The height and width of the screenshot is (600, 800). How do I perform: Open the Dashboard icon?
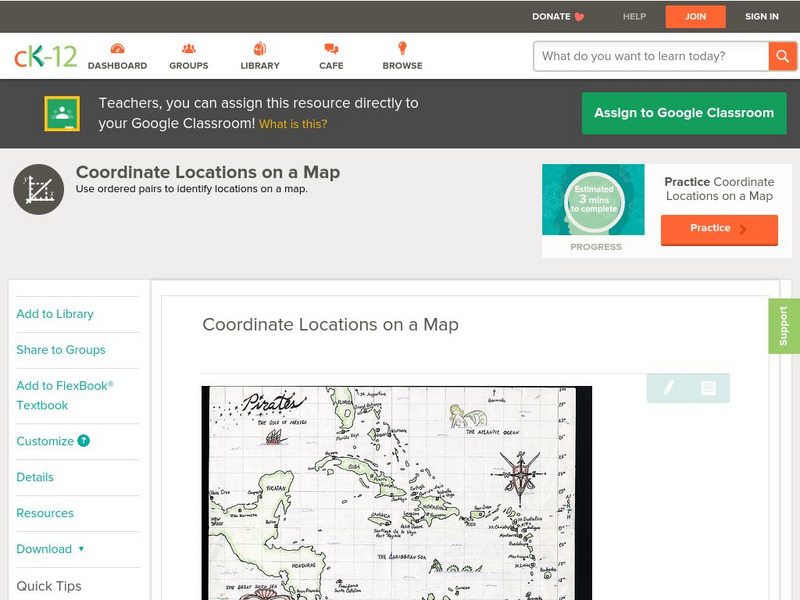click(117, 49)
